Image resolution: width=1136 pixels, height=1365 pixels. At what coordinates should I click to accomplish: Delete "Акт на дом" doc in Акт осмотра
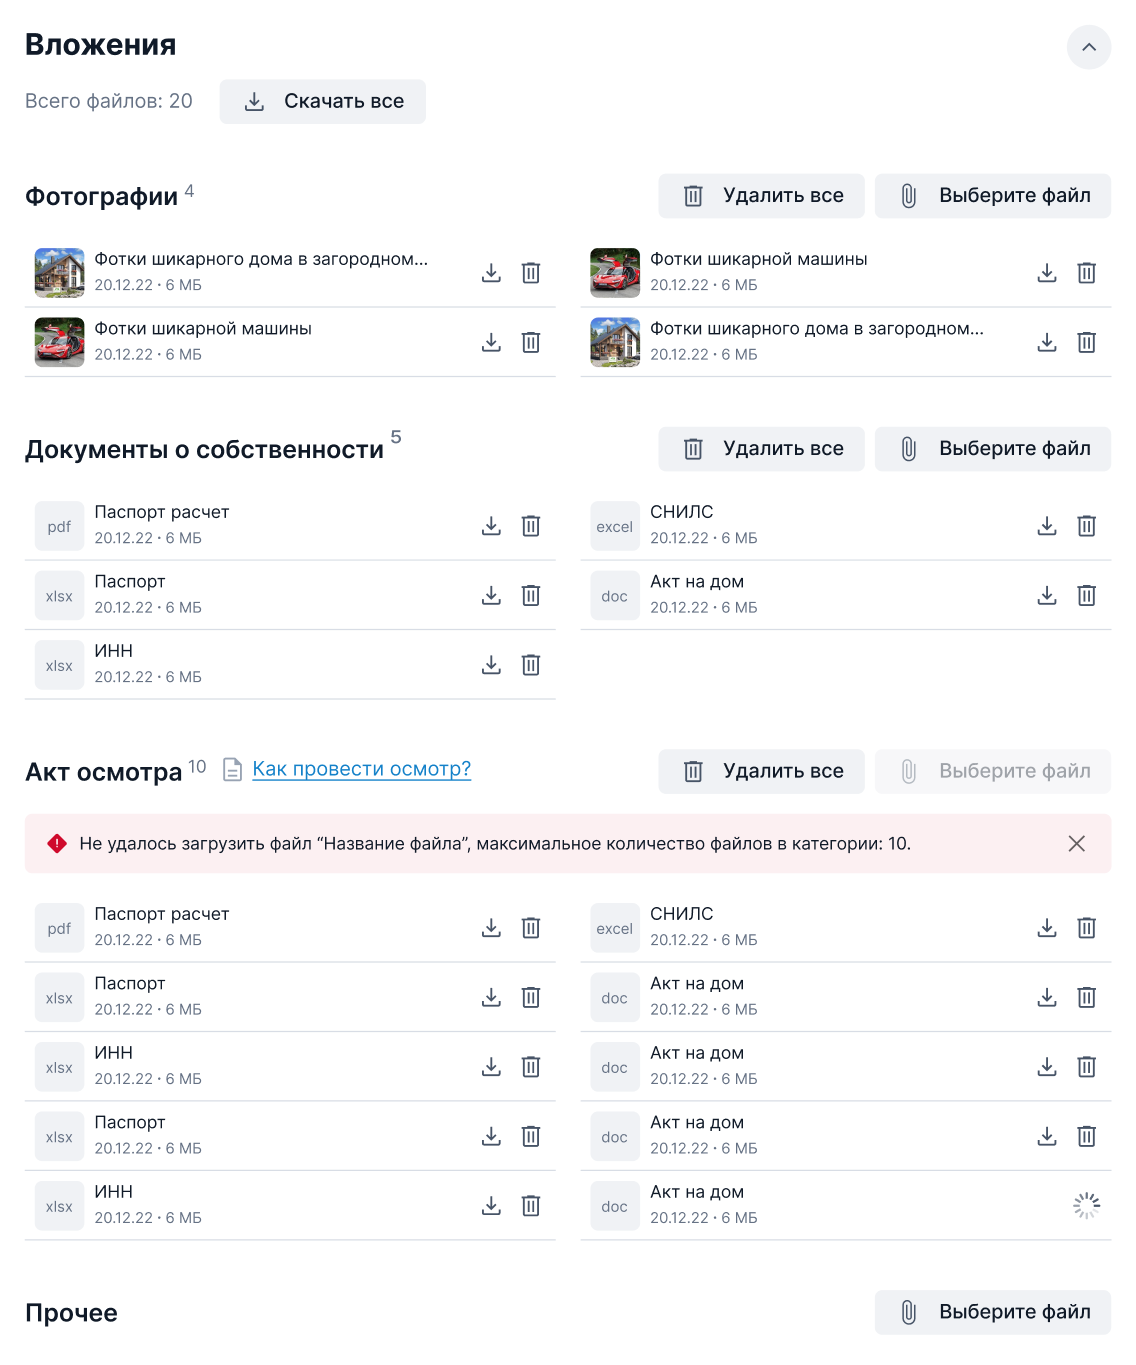click(1087, 996)
